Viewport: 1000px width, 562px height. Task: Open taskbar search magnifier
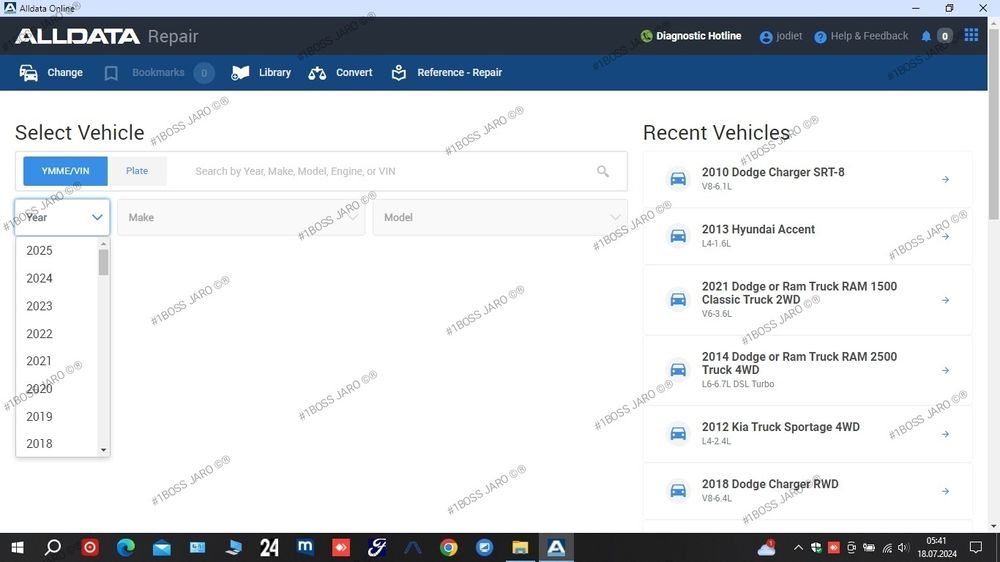pos(53,547)
